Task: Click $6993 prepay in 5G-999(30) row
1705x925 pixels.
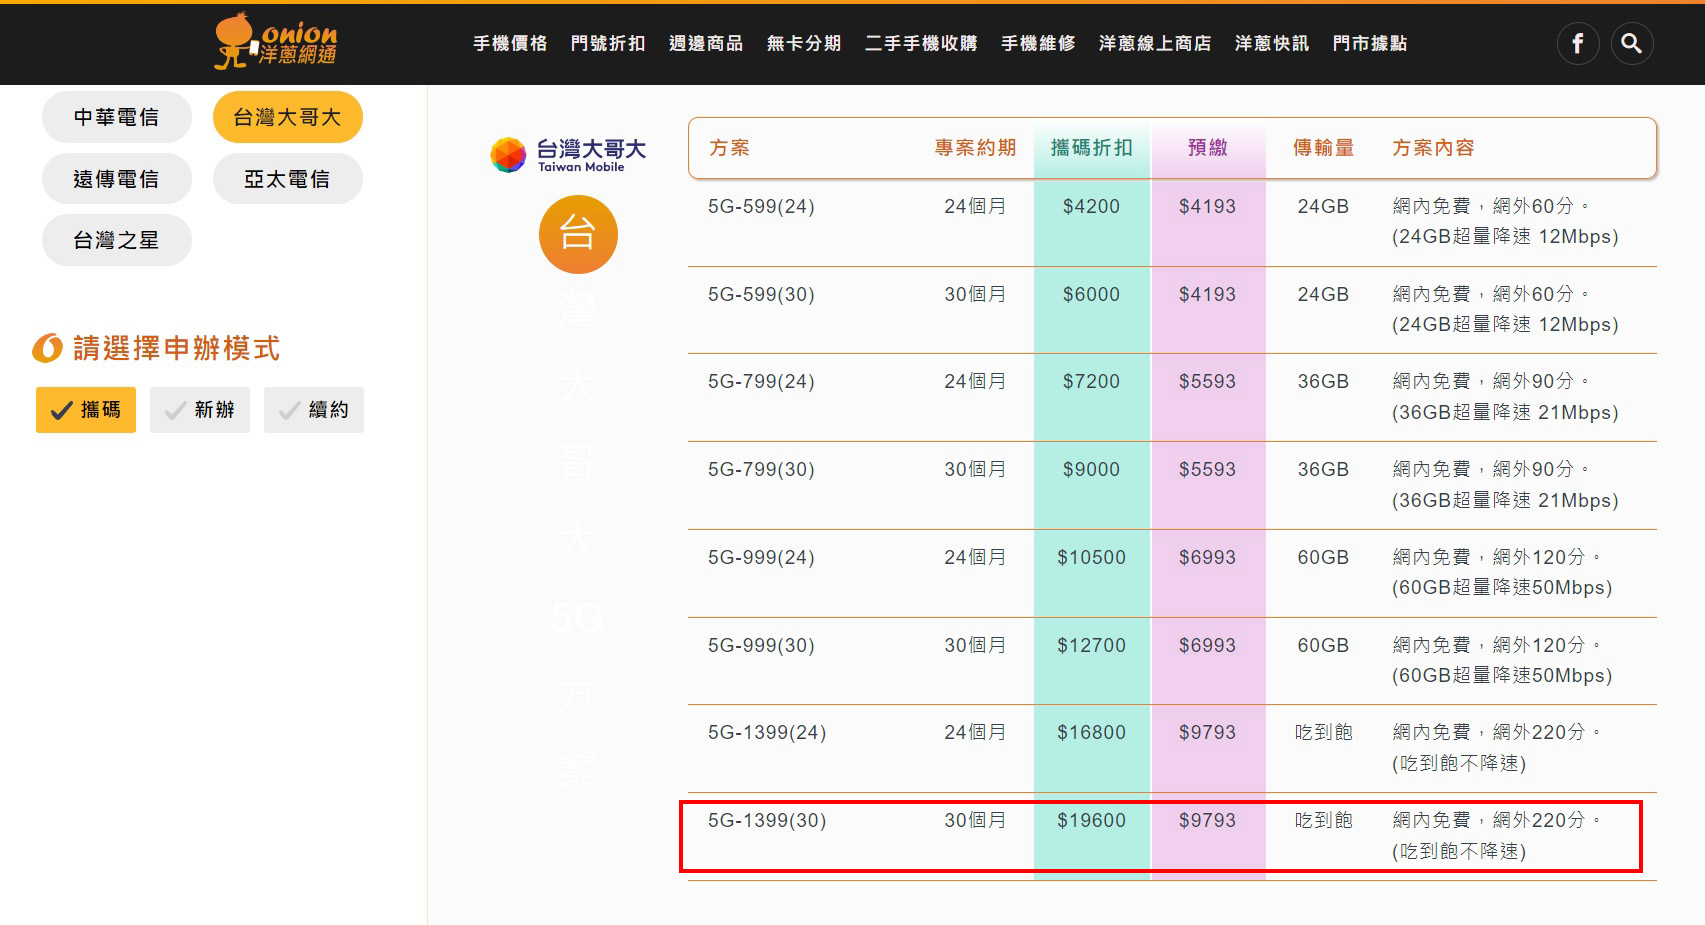Action: (x=1207, y=645)
